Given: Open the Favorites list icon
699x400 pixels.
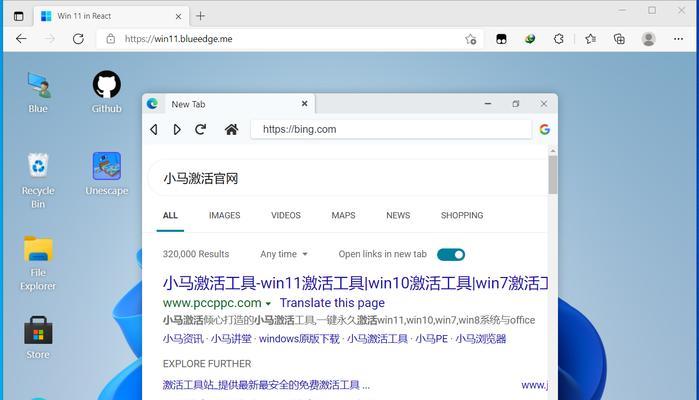Looking at the screenshot, I should [x=591, y=39].
